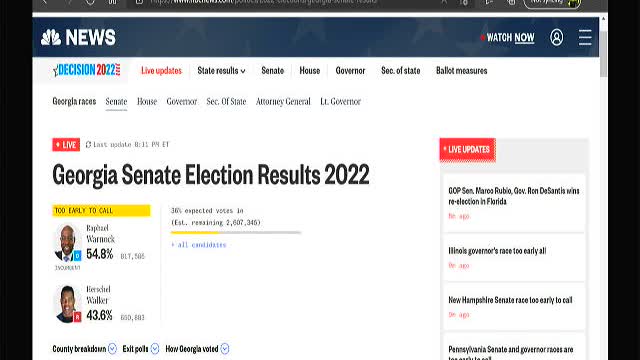
Task: Open the national Governor results tab
Action: point(350,71)
